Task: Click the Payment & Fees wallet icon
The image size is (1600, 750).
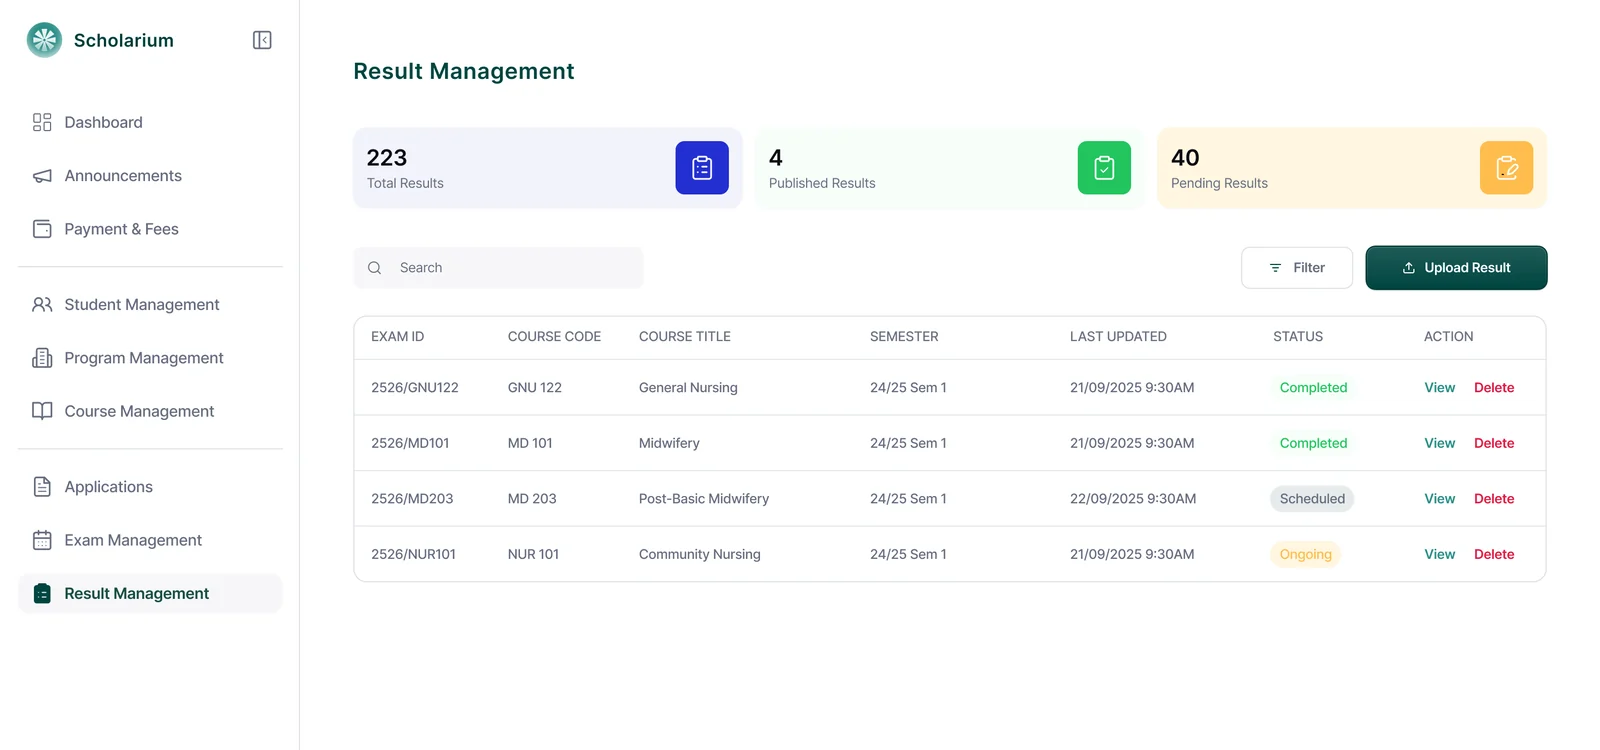Action: pos(42,229)
